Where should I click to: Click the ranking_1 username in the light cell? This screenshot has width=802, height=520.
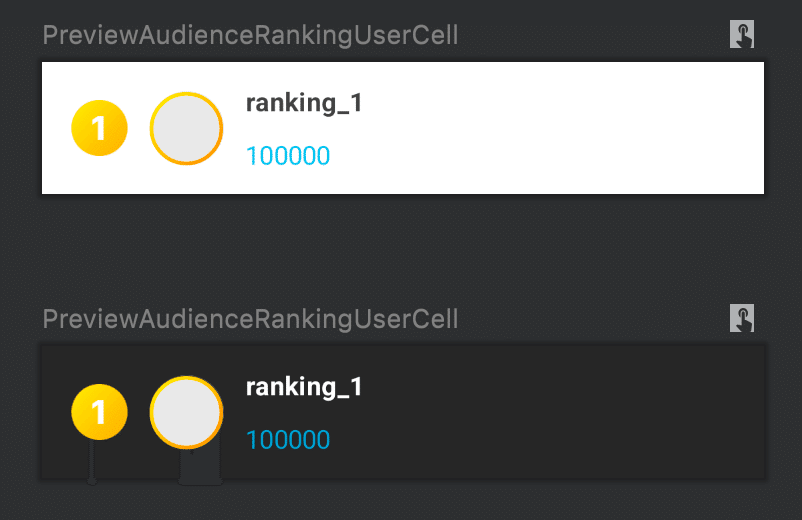pos(304,103)
